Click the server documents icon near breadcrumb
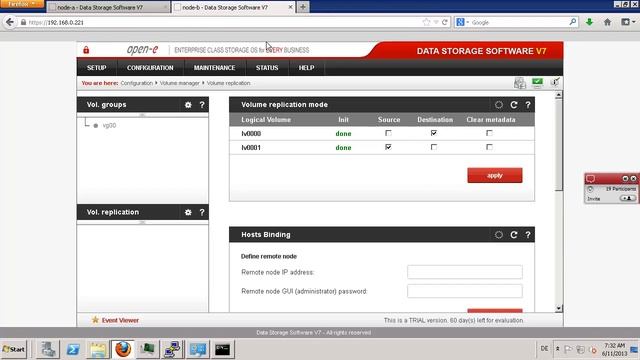Screen dimensions: 640x360 point(520,83)
